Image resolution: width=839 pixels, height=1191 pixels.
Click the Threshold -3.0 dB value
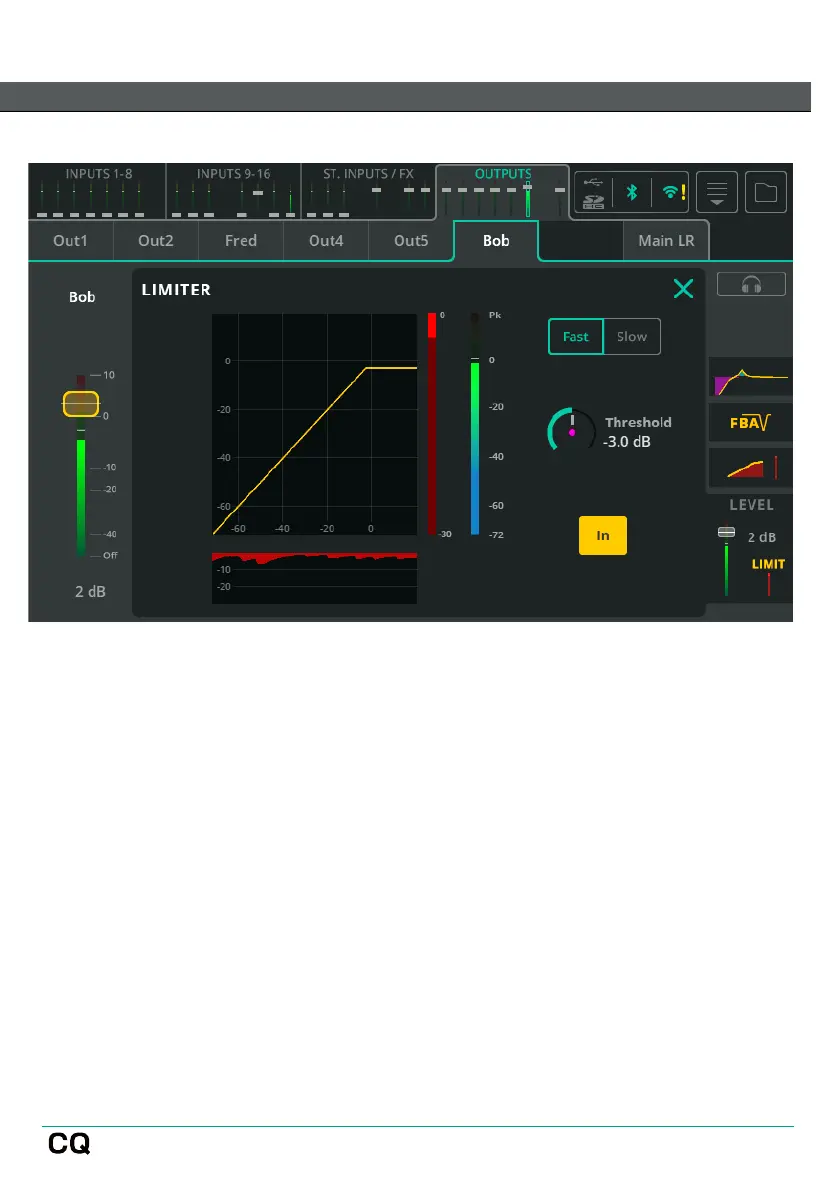[x=626, y=442]
